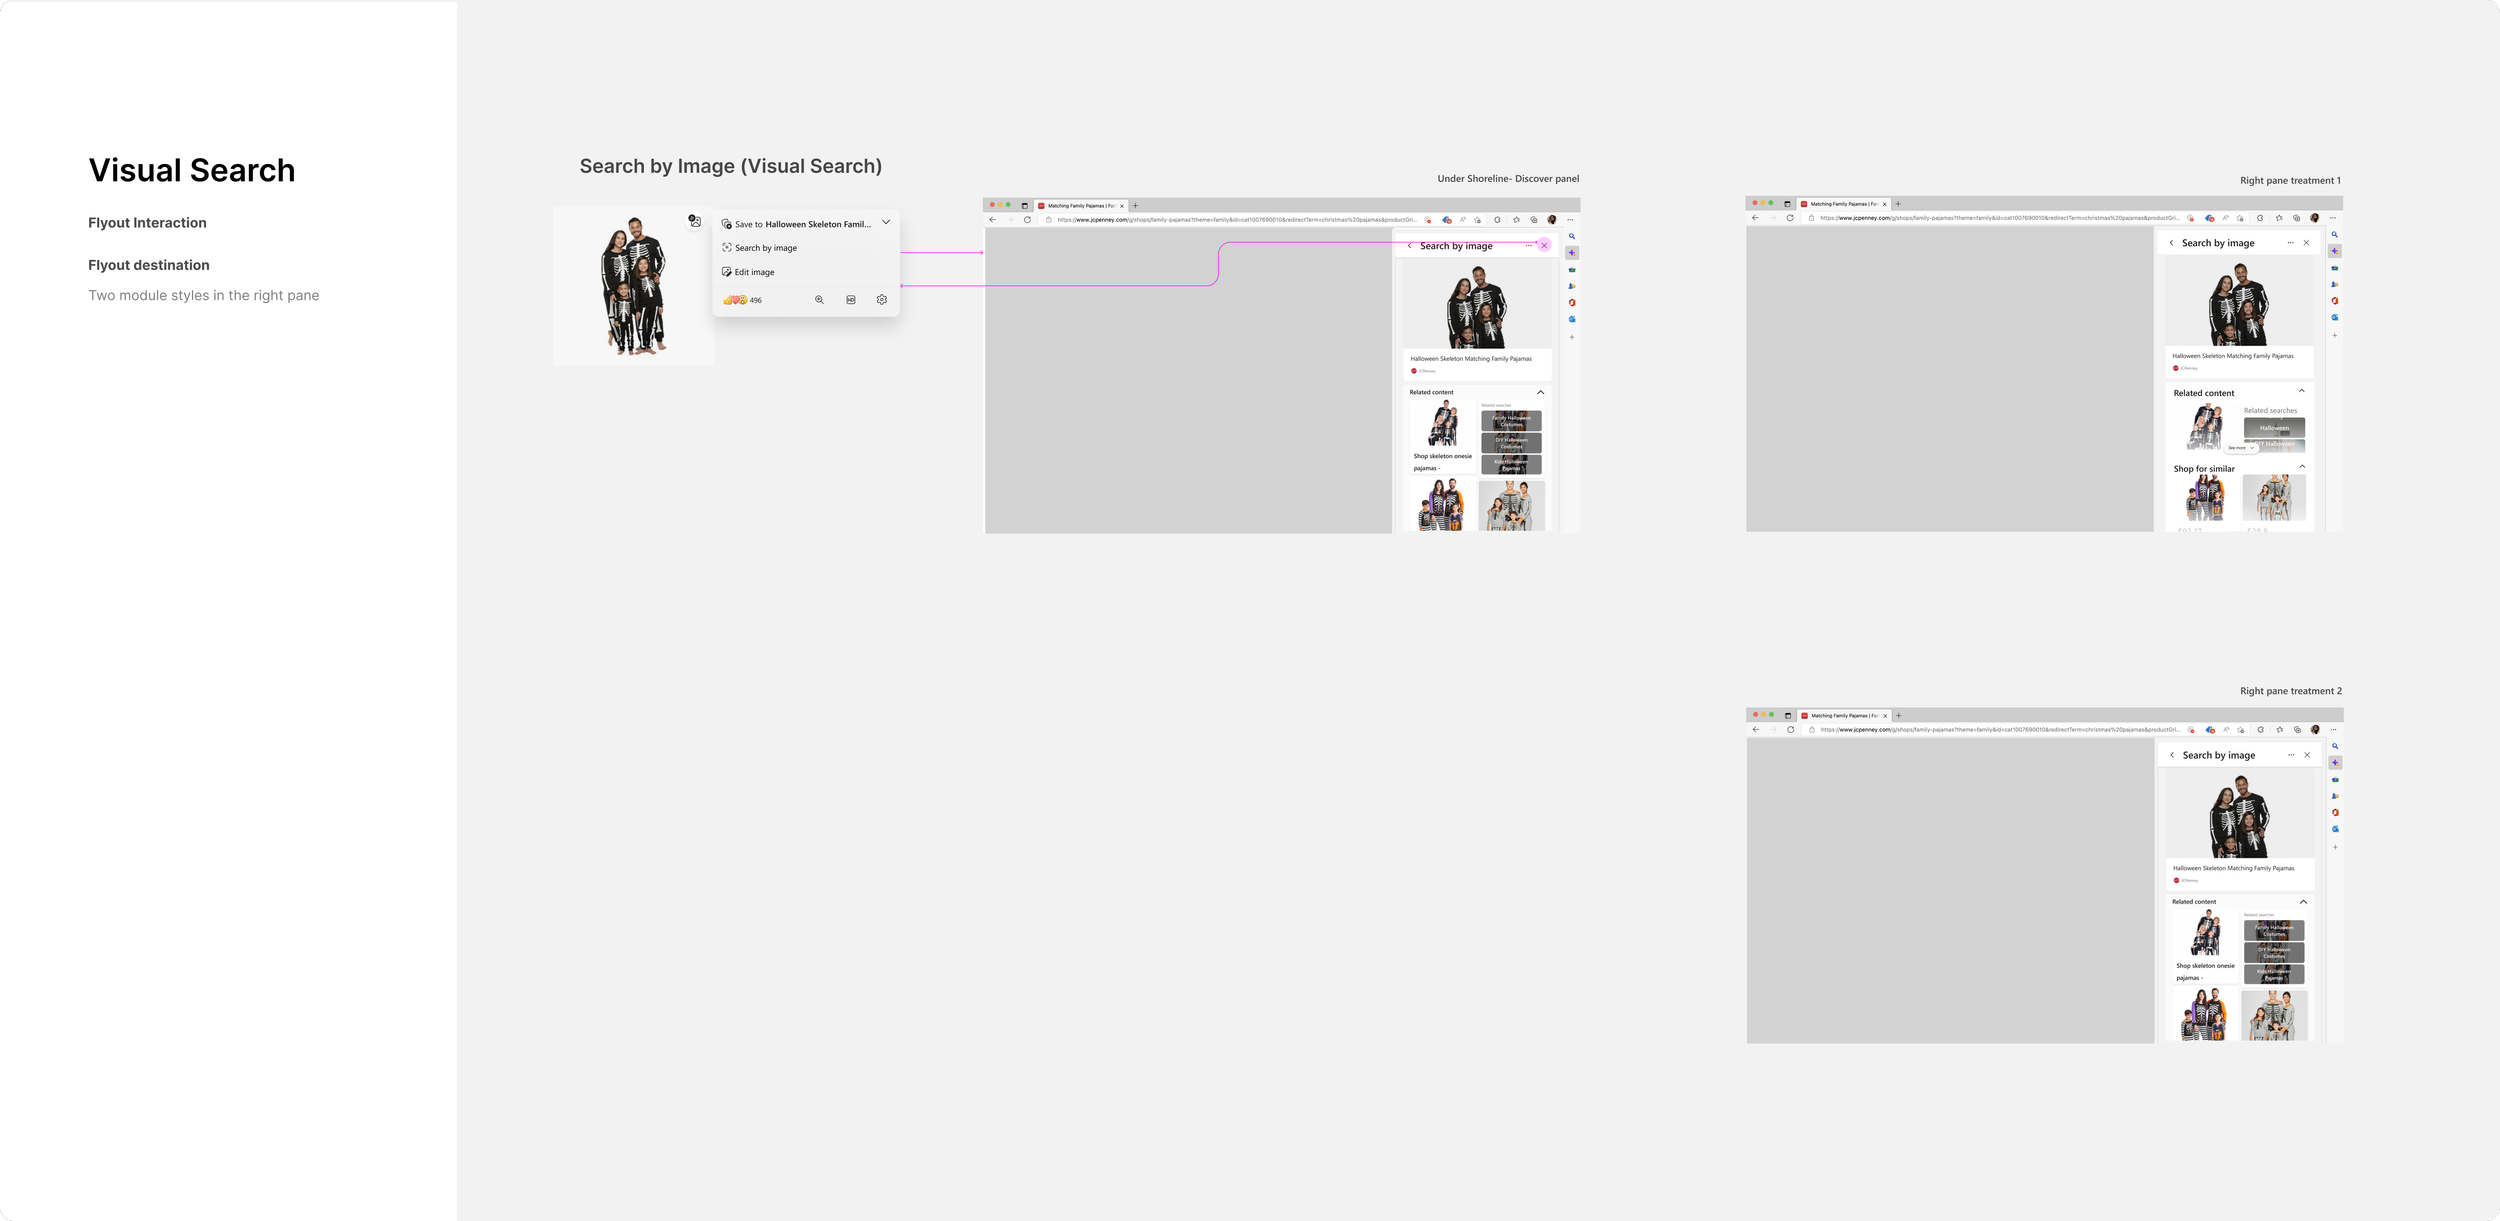Click Office sidebar icon in Discover panel mockup
The width and height of the screenshot is (2500, 1221).
1572,303
